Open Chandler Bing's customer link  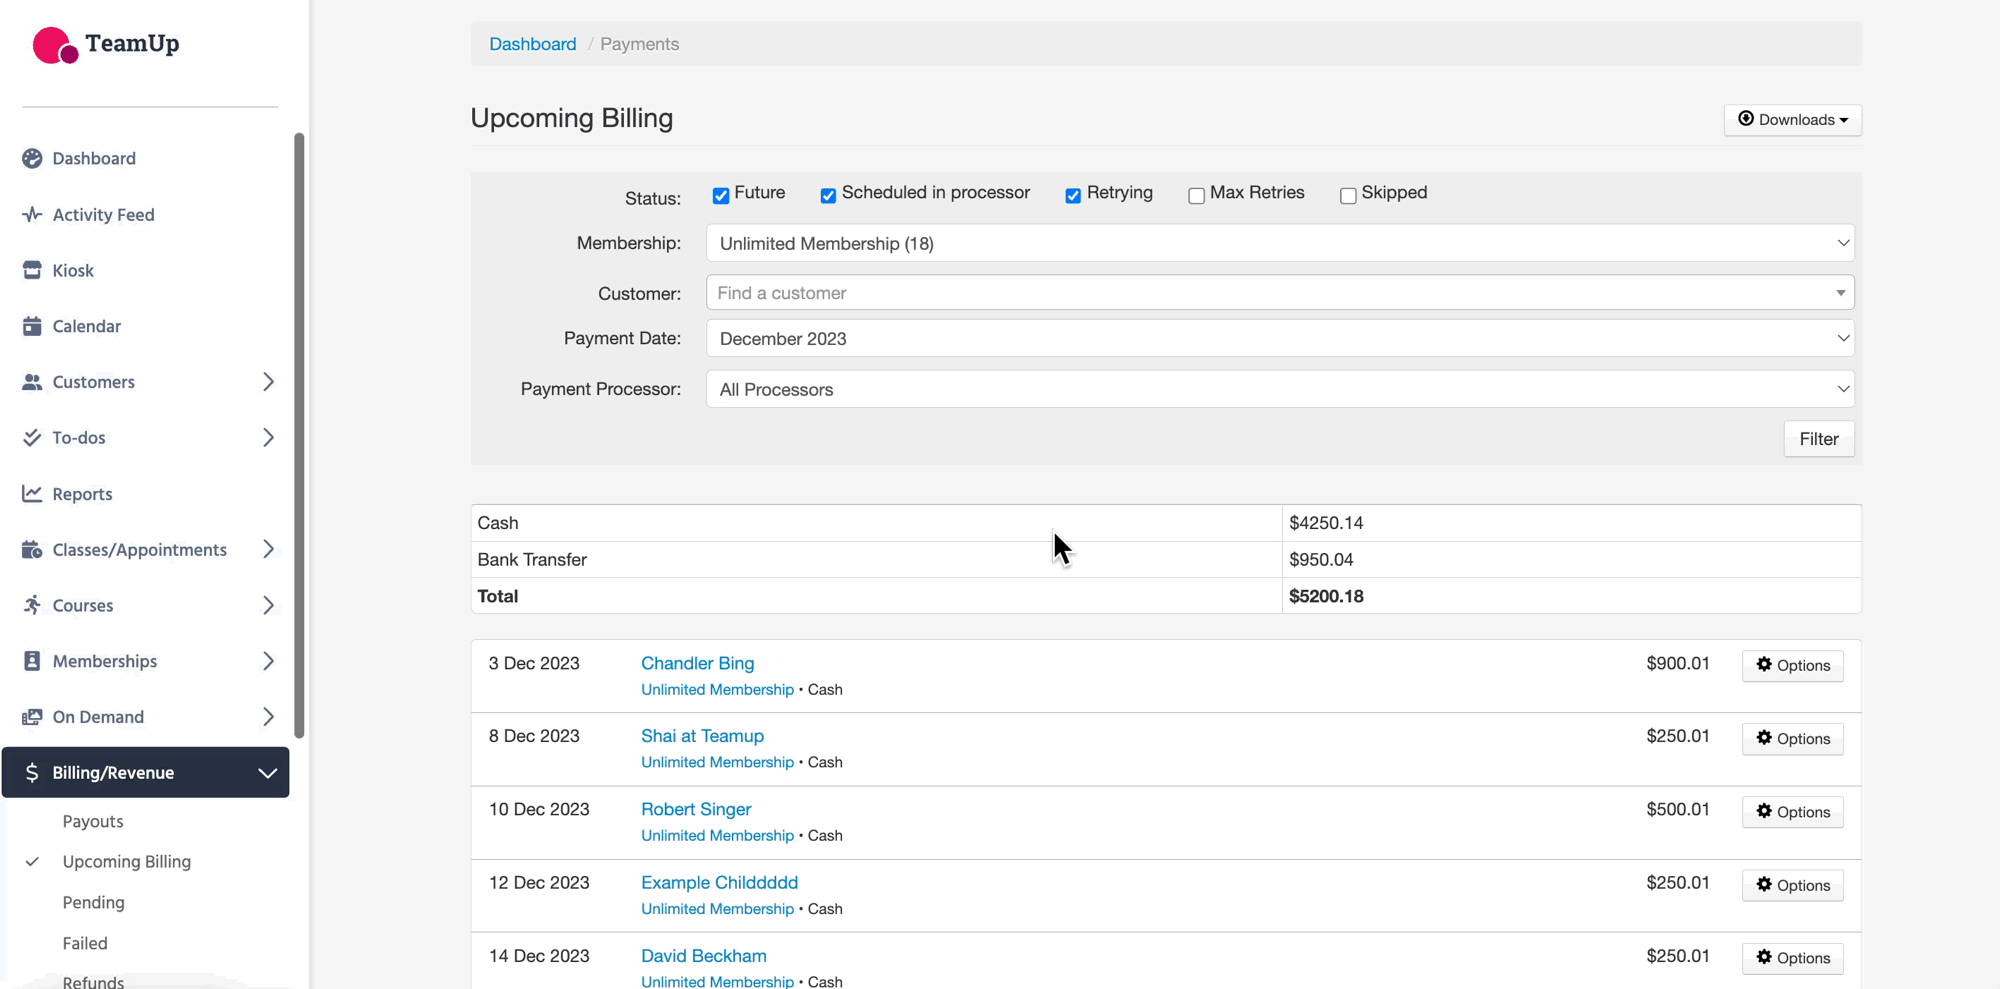[697, 664]
